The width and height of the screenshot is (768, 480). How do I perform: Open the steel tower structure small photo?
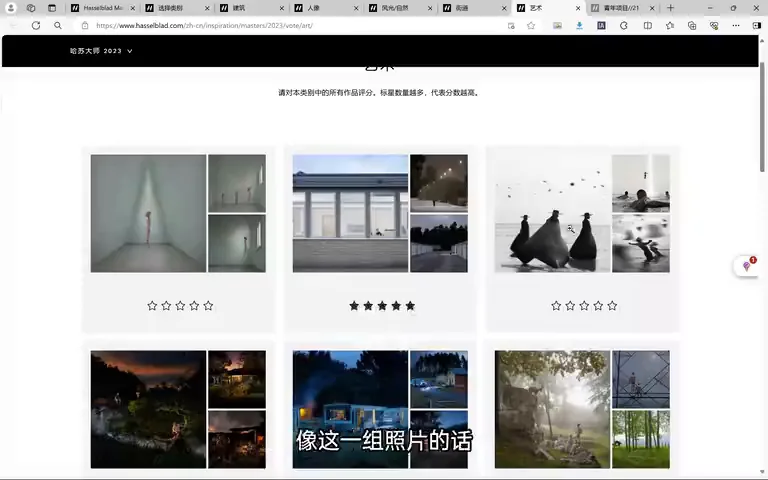point(641,379)
